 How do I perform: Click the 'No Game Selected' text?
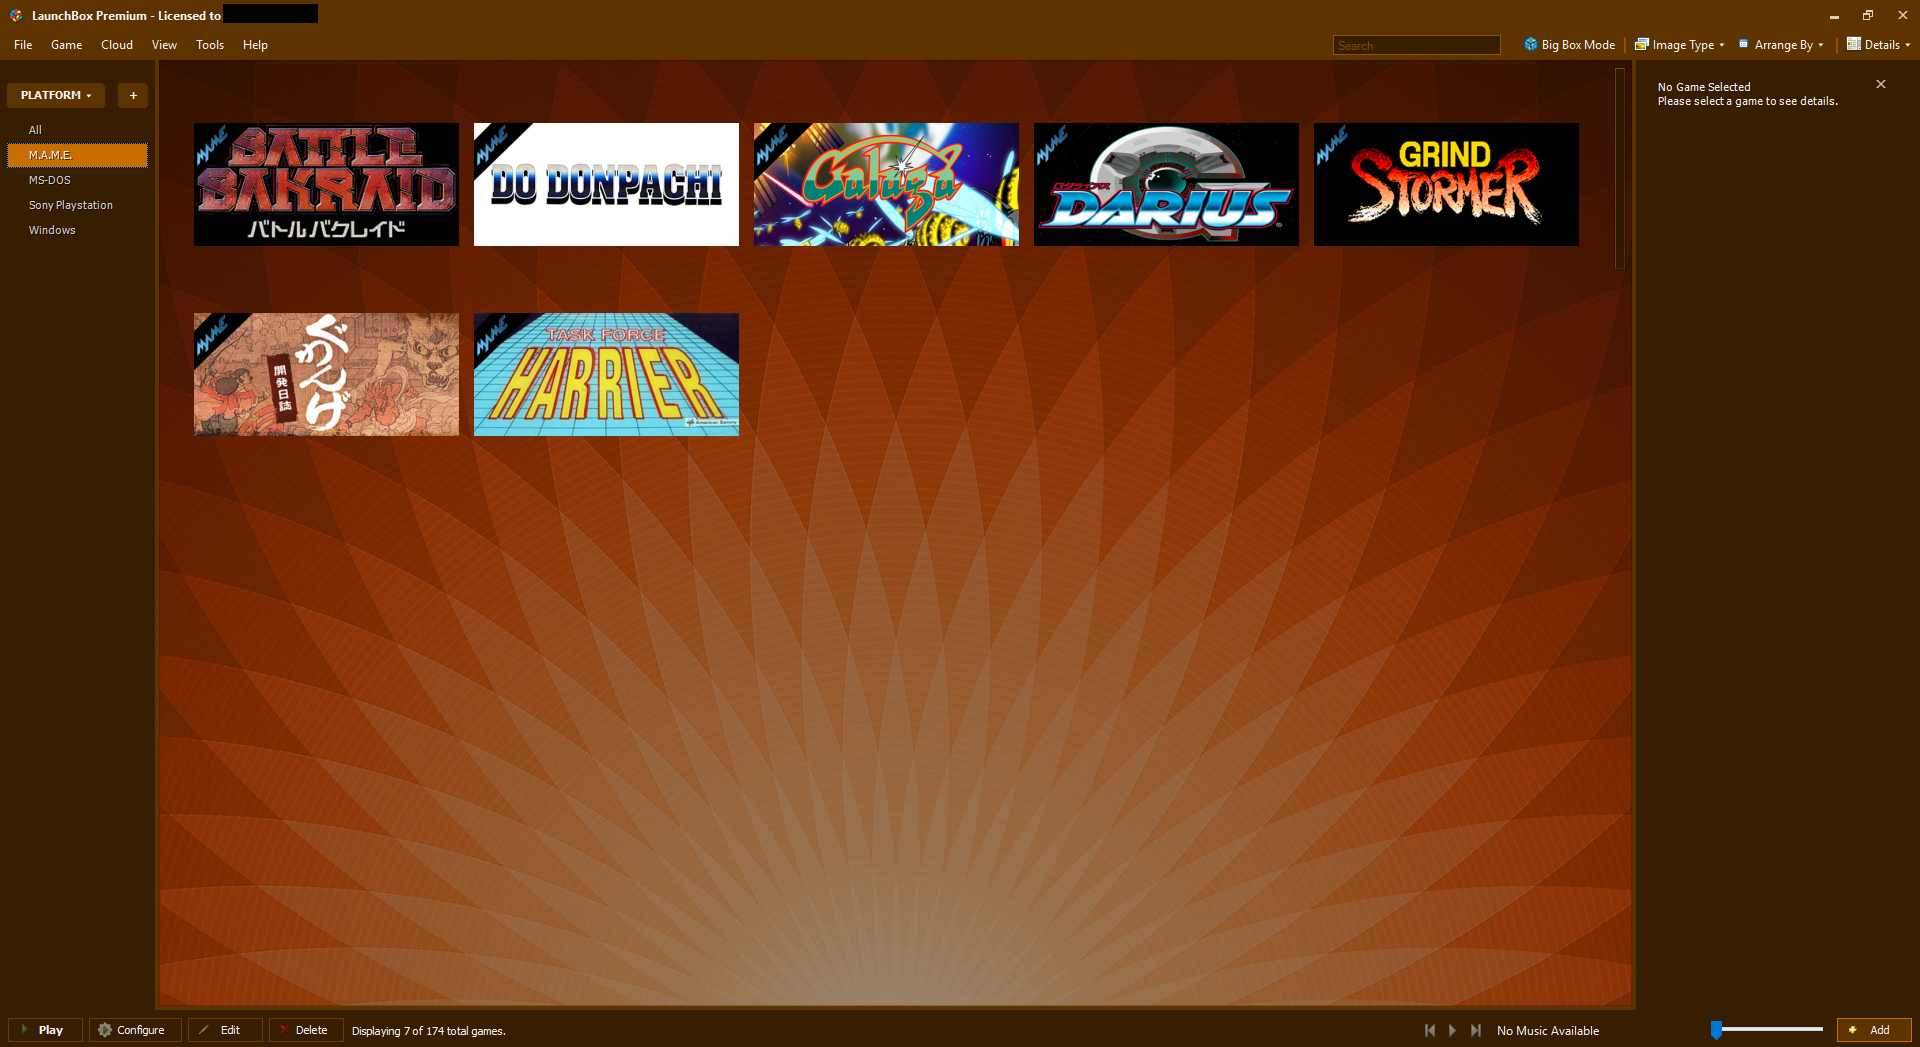pyautogui.click(x=1704, y=87)
